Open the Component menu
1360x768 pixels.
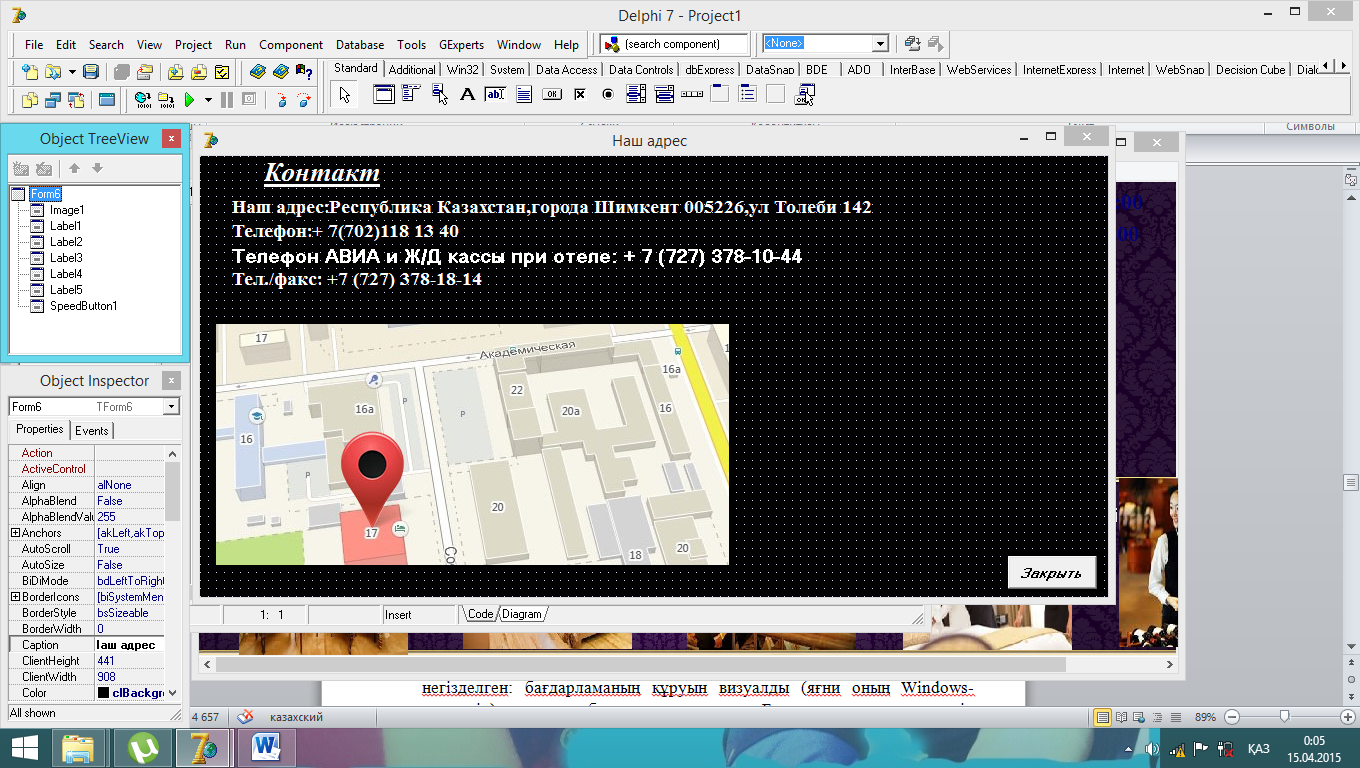(291, 45)
